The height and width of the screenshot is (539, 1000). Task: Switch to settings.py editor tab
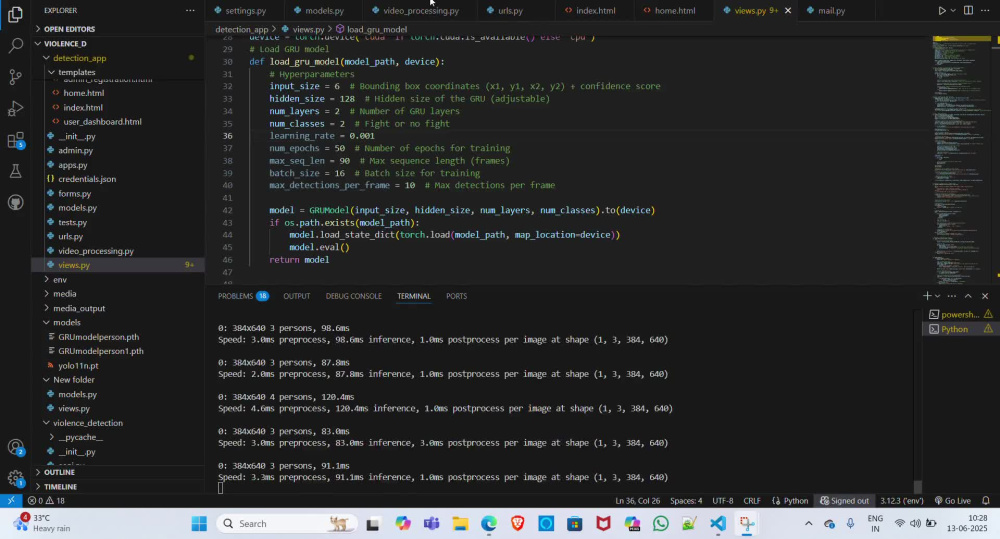245,10
